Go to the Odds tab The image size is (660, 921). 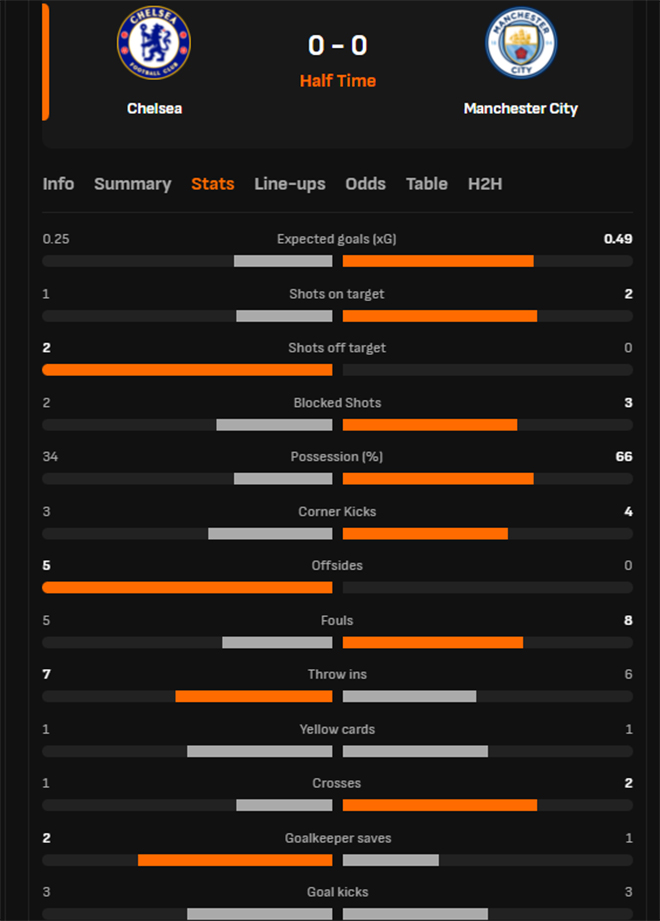click(365, 184)
